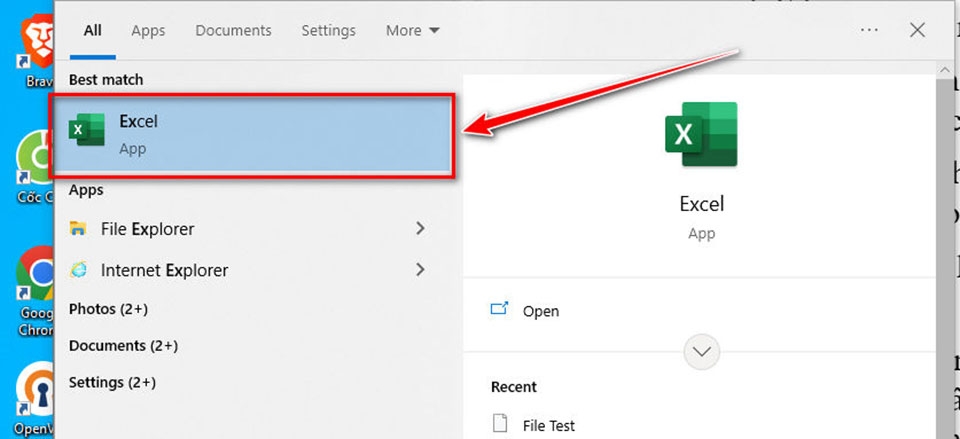This screenshot has height=439, width=960.
Task: Click the File Explorer folder icon
Action: tap(78, 229)
